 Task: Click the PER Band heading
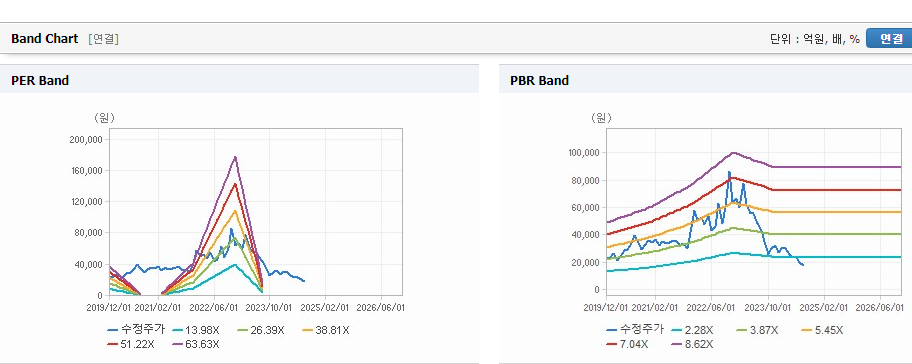[40, 81]
